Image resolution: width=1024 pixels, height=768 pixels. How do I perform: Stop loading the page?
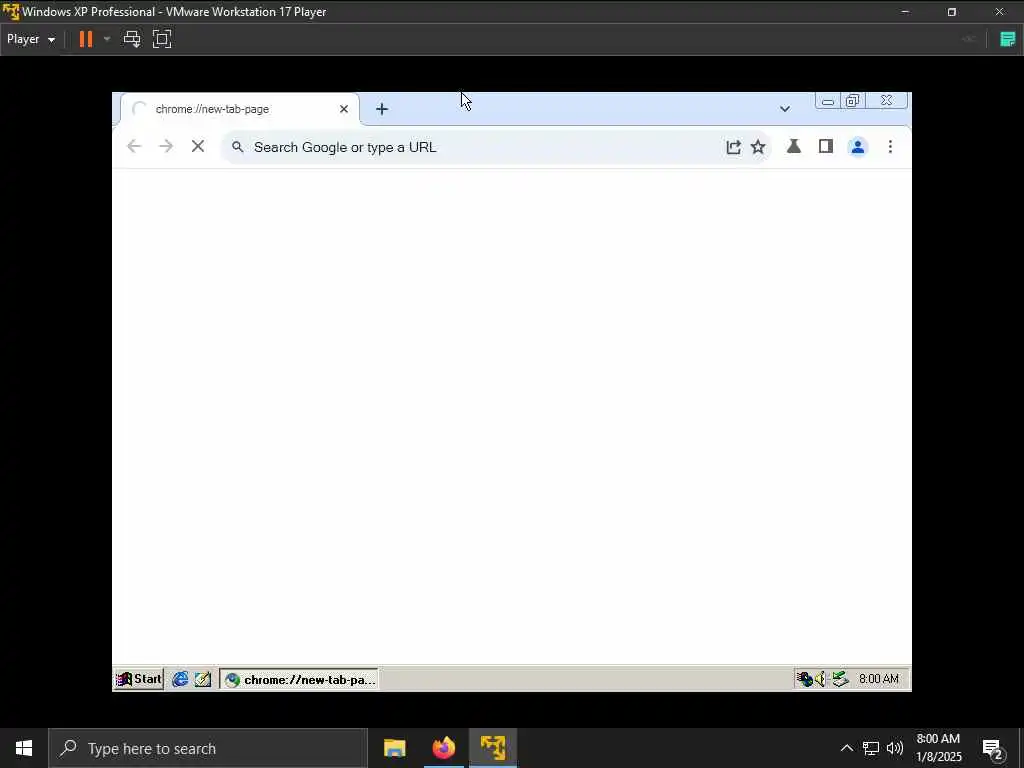198,147
